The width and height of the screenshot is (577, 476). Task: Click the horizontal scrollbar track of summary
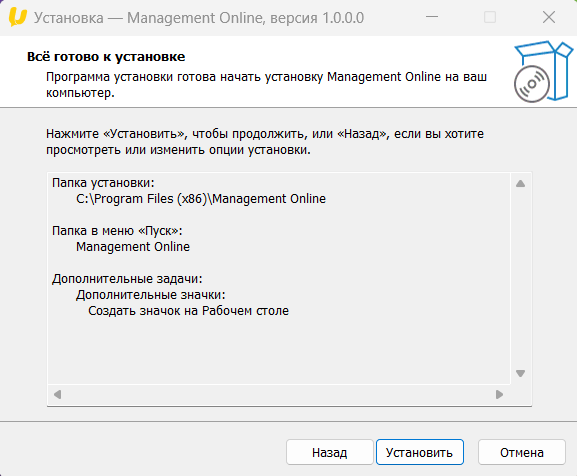tap(279, 395)
